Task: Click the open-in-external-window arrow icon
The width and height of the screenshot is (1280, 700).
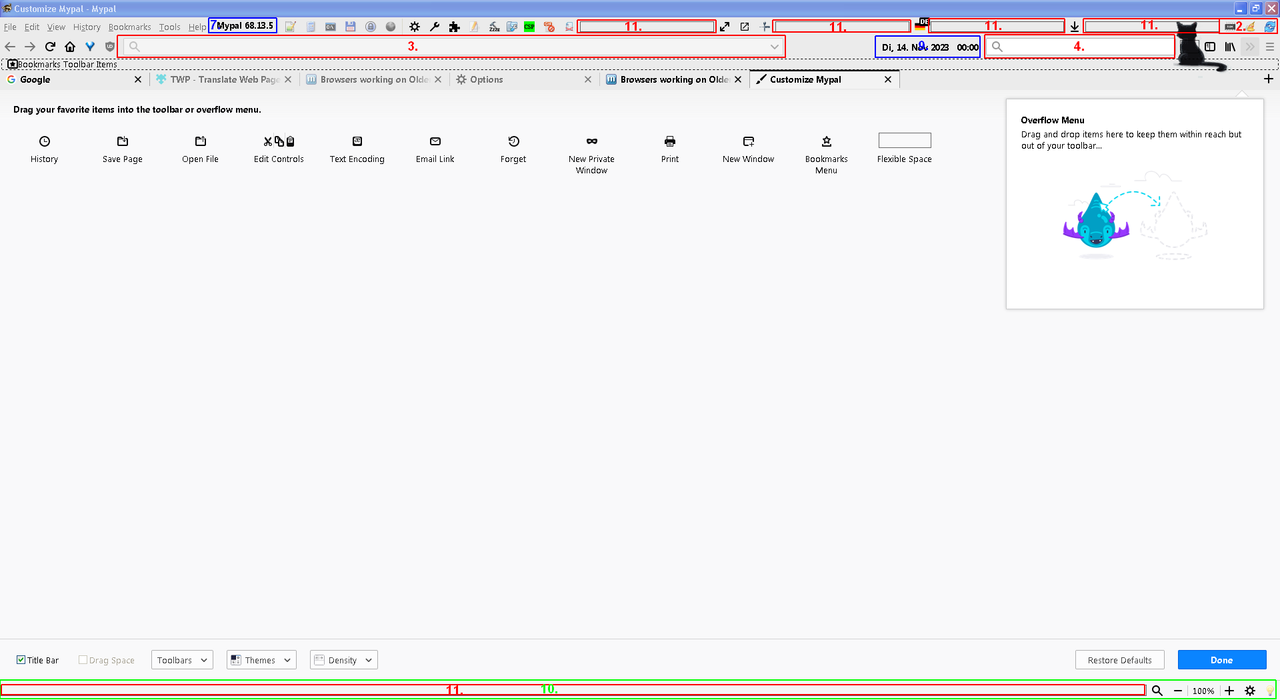Action: coord(745,26)
